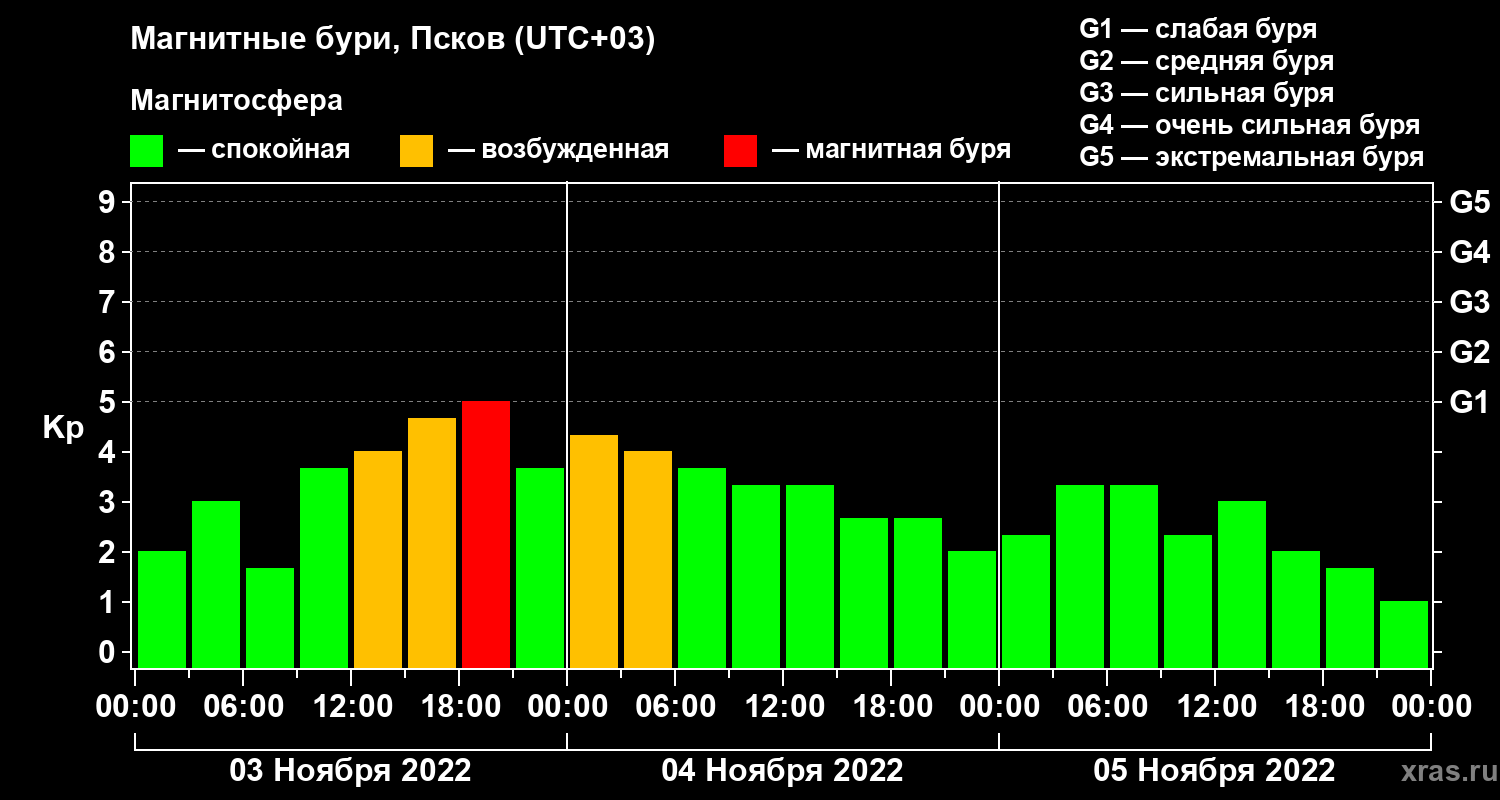Click the 'Магнитосфера' heading
Screen dimensions: 1500x800
click(x=236, y=102)
